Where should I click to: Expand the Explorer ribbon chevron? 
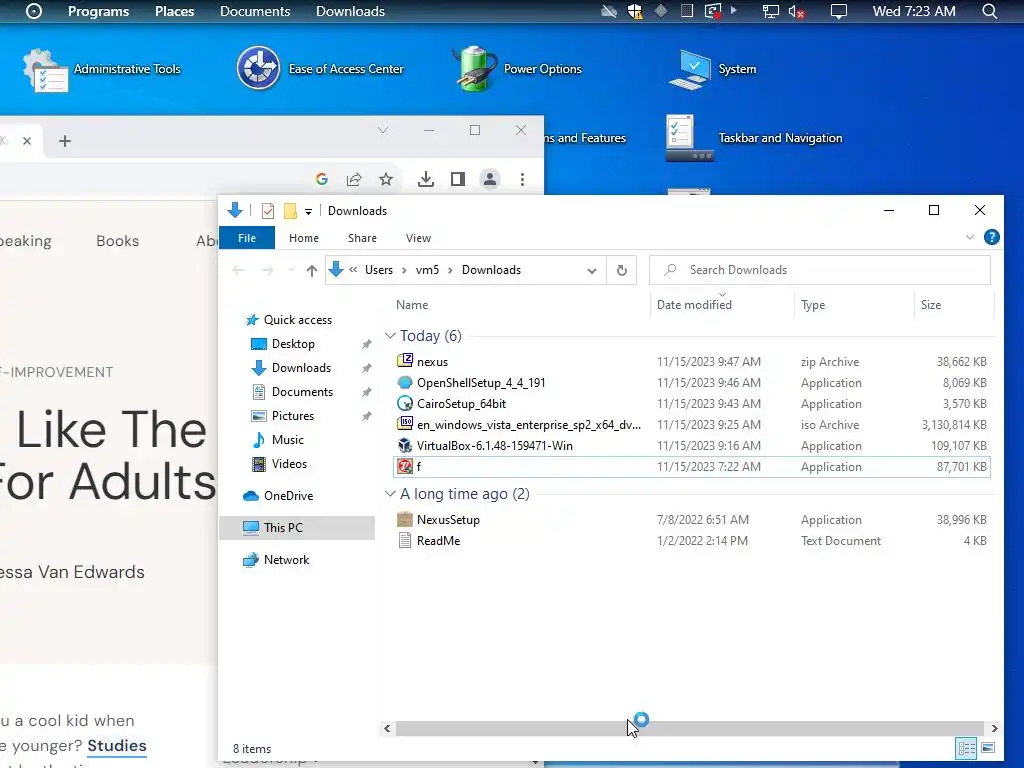(970, 237)
